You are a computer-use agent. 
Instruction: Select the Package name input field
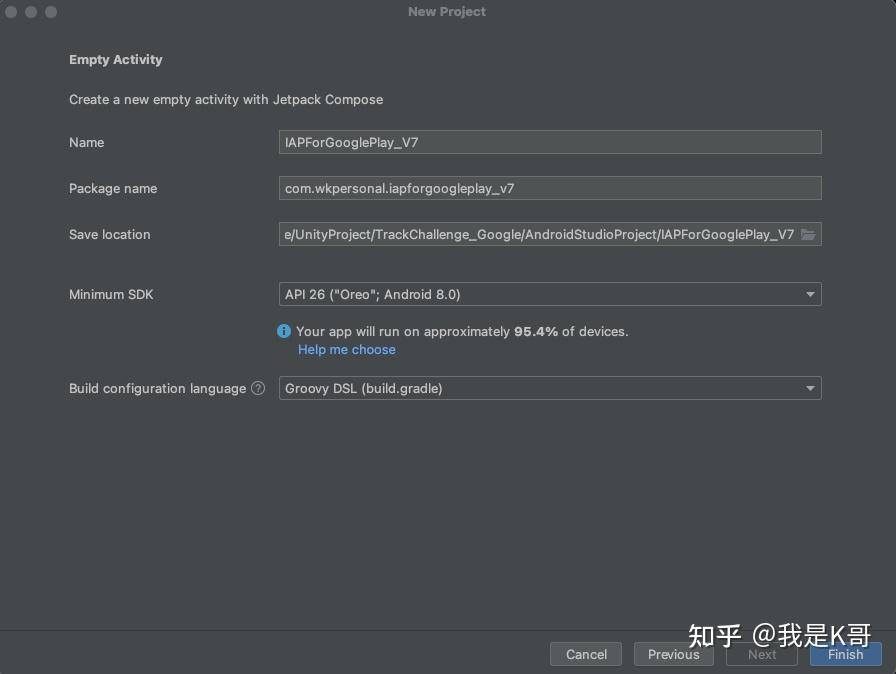[550, 187]
